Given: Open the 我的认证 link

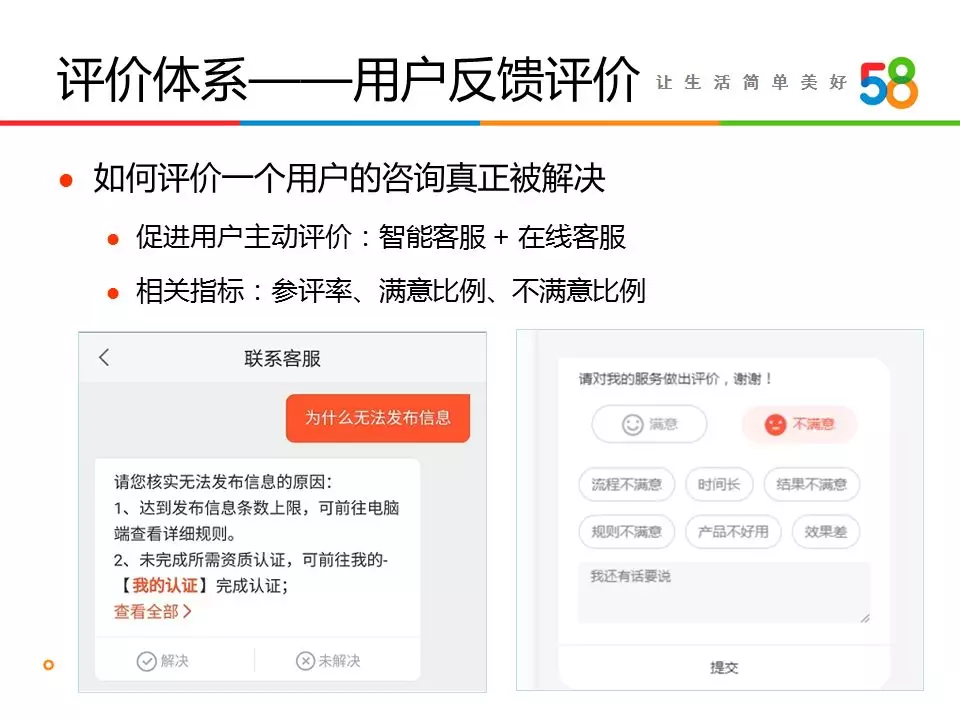Looking at the screenshot, I should tap(165, 585).
